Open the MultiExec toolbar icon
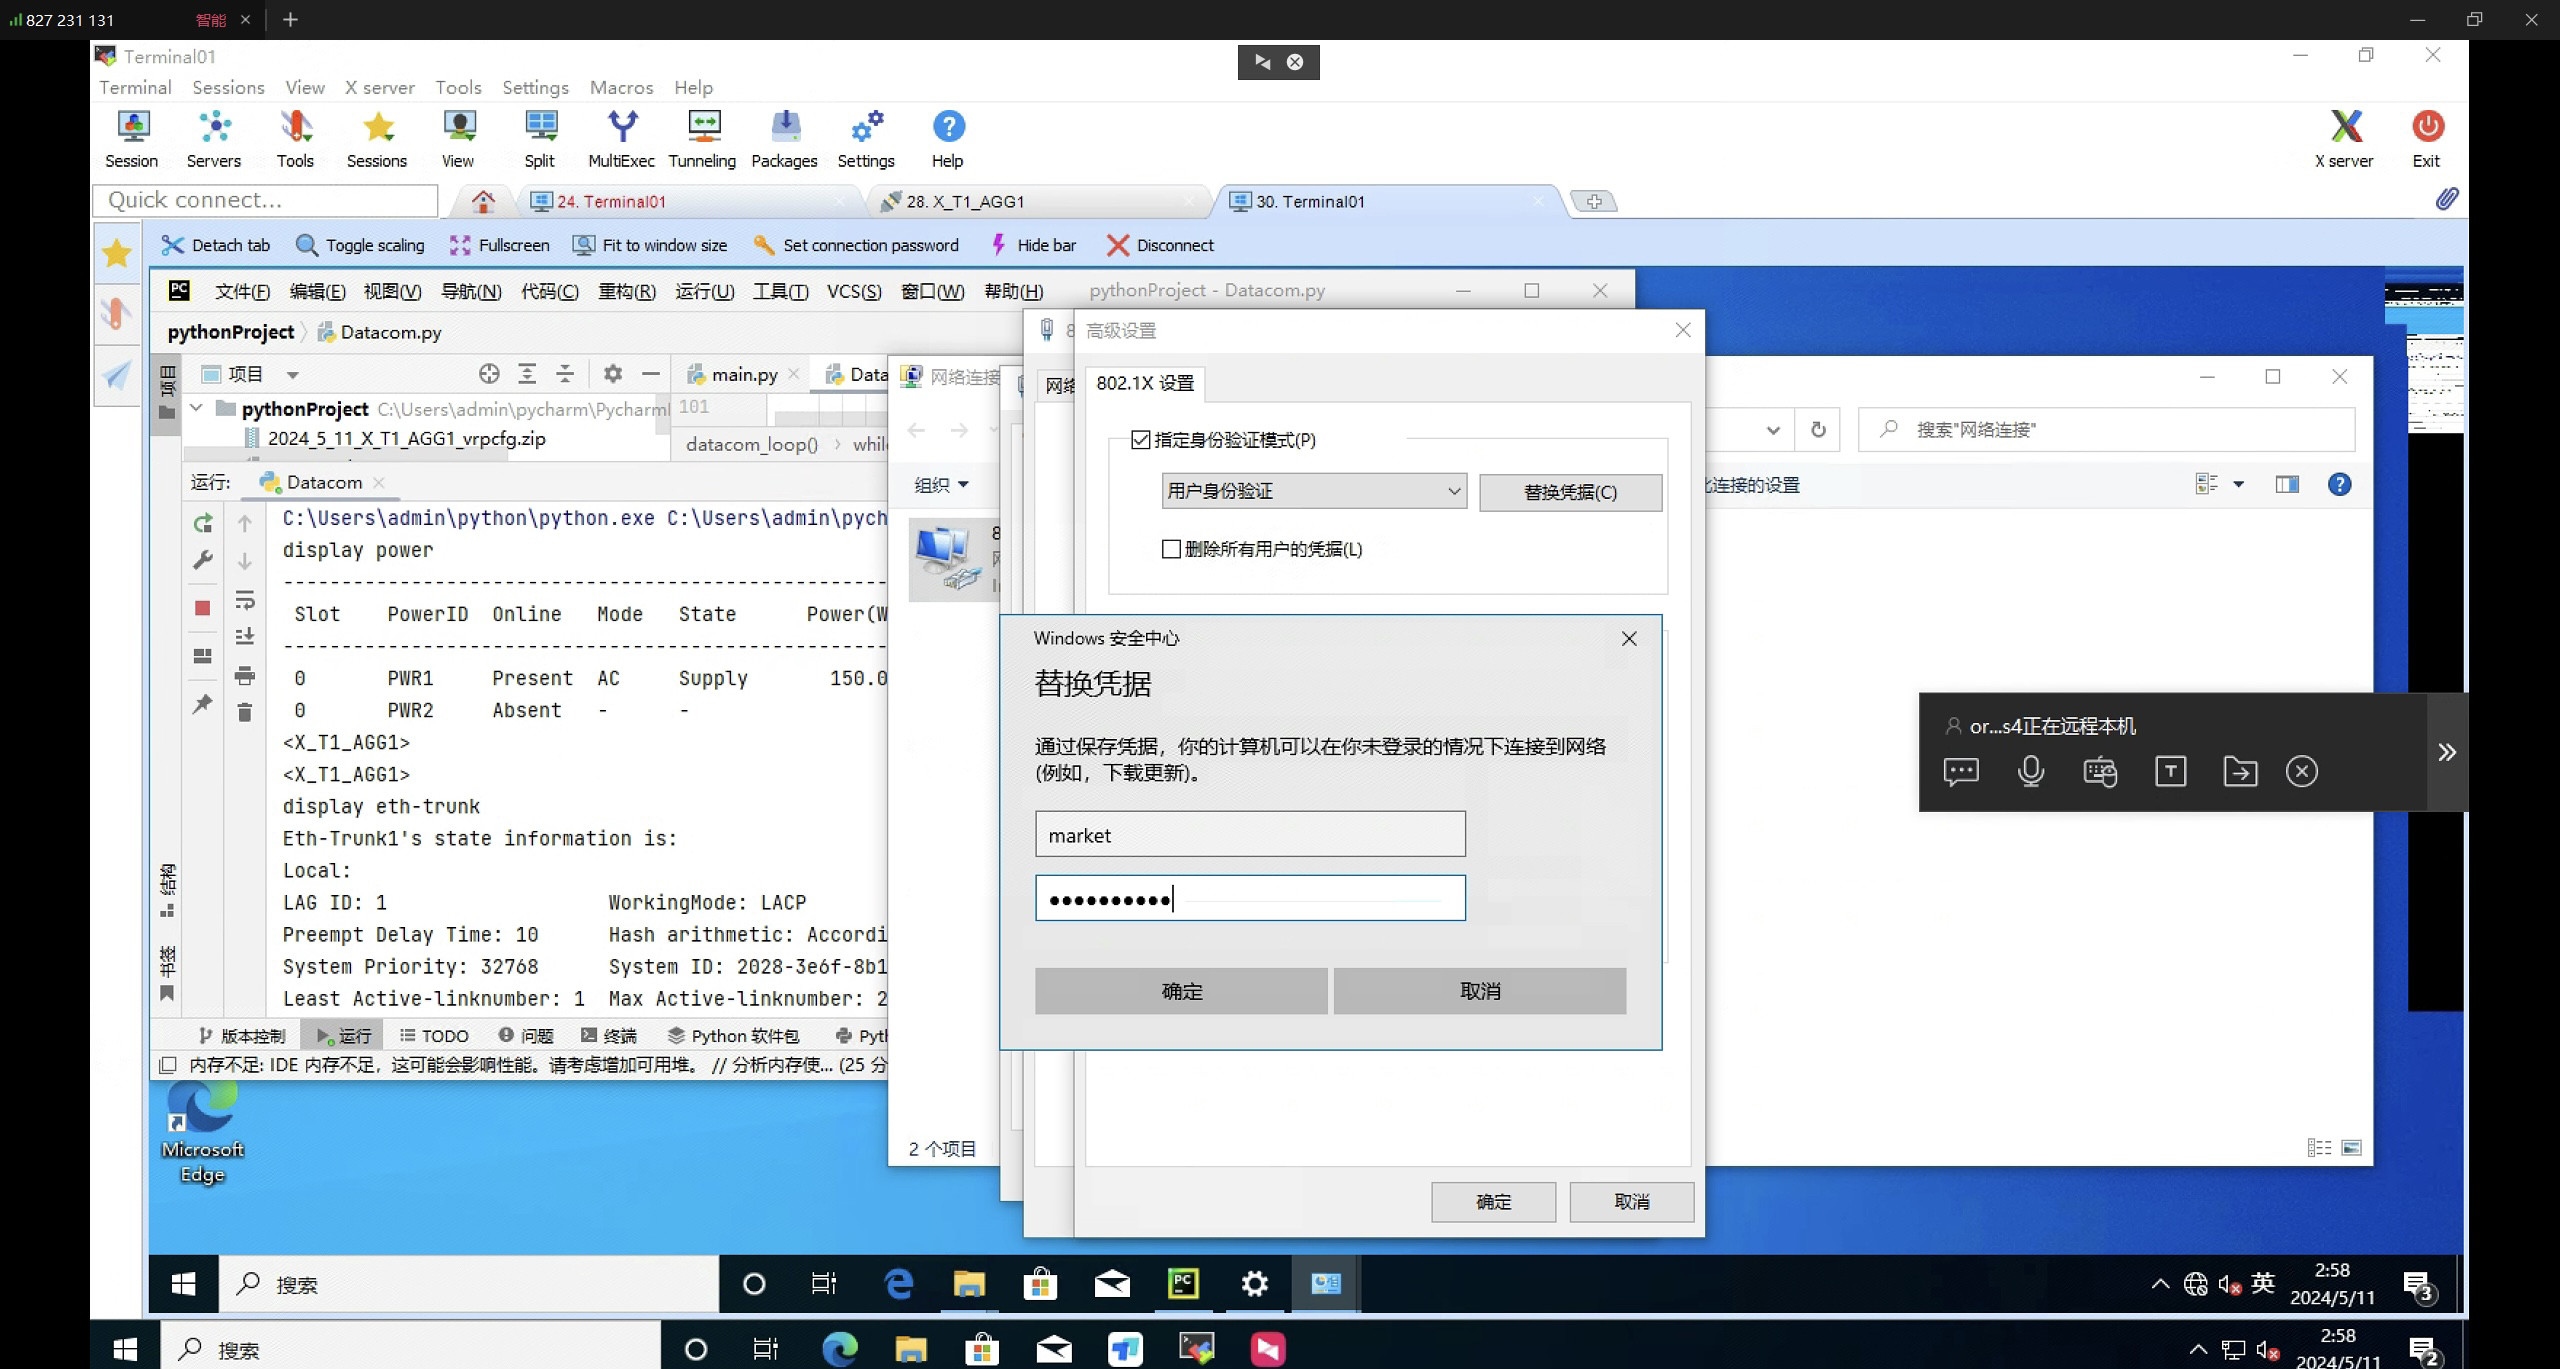Viewport: 2560px width, 1369px height. pos(621,139)
